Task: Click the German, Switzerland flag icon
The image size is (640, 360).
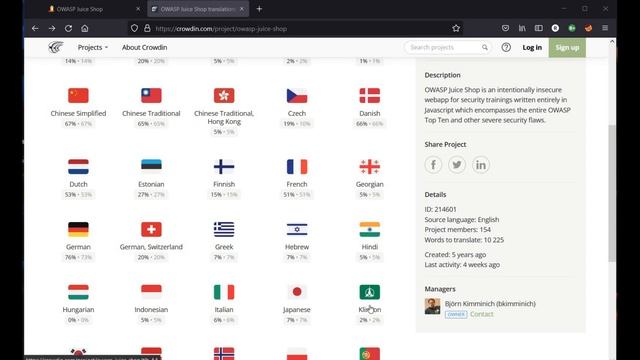Action: [151, 229]
